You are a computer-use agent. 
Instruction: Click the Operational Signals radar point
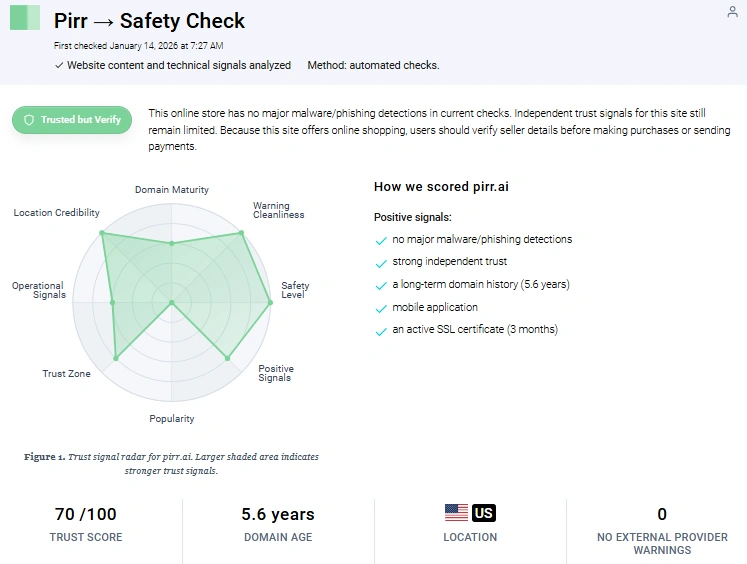tap(112, 302)
